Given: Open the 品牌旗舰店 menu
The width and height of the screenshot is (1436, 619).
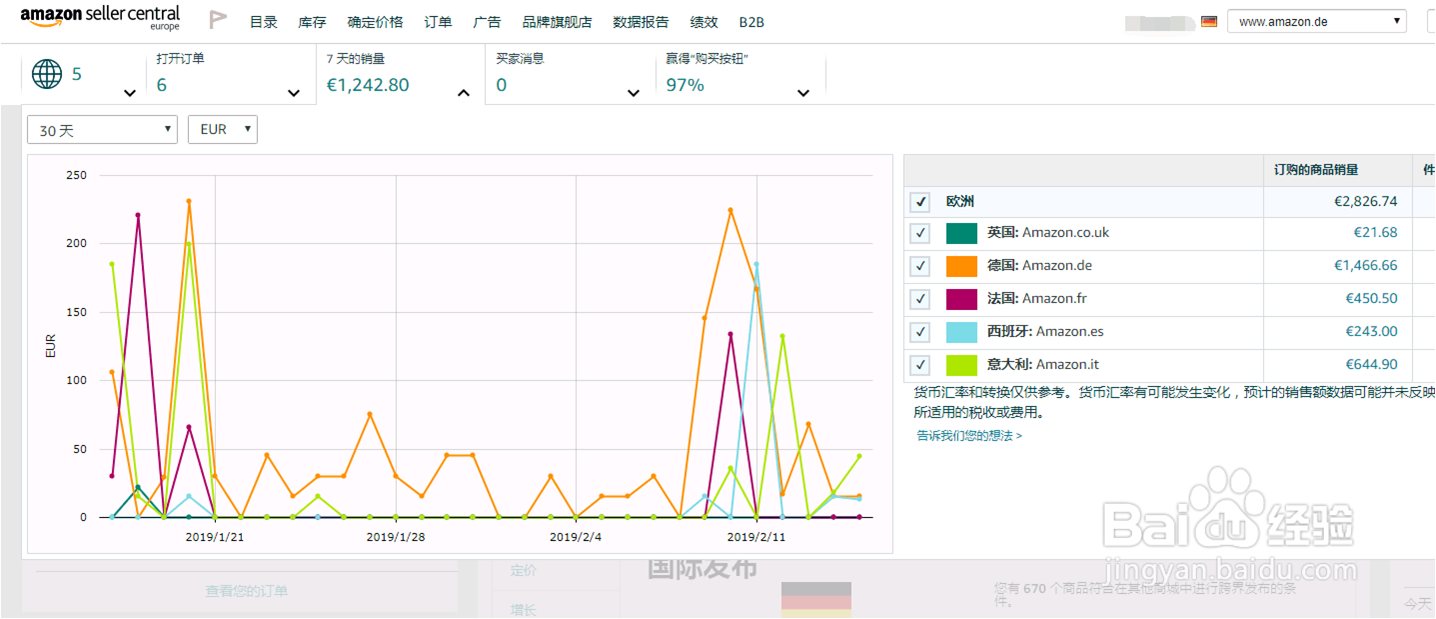Looking at the screenshot, I should coord(557,22).
